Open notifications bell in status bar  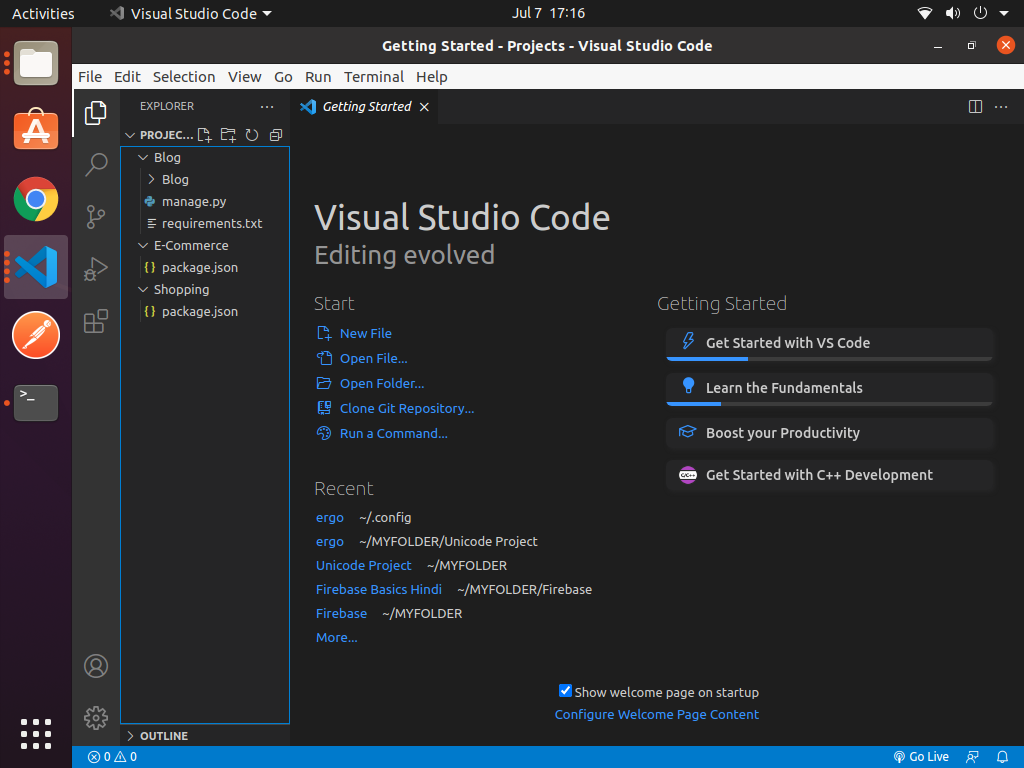1002,757
